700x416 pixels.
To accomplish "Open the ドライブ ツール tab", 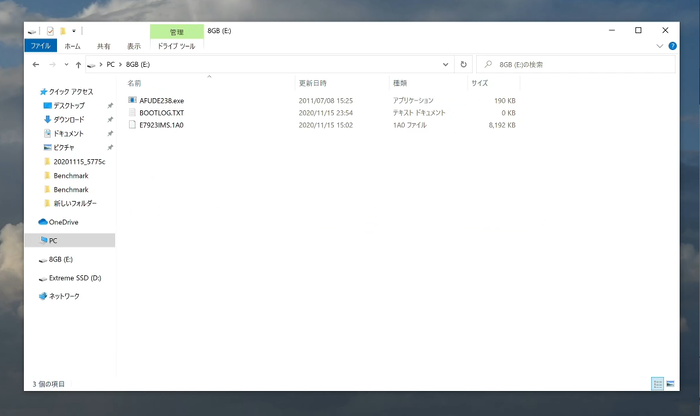I will [x=176, y=46].
